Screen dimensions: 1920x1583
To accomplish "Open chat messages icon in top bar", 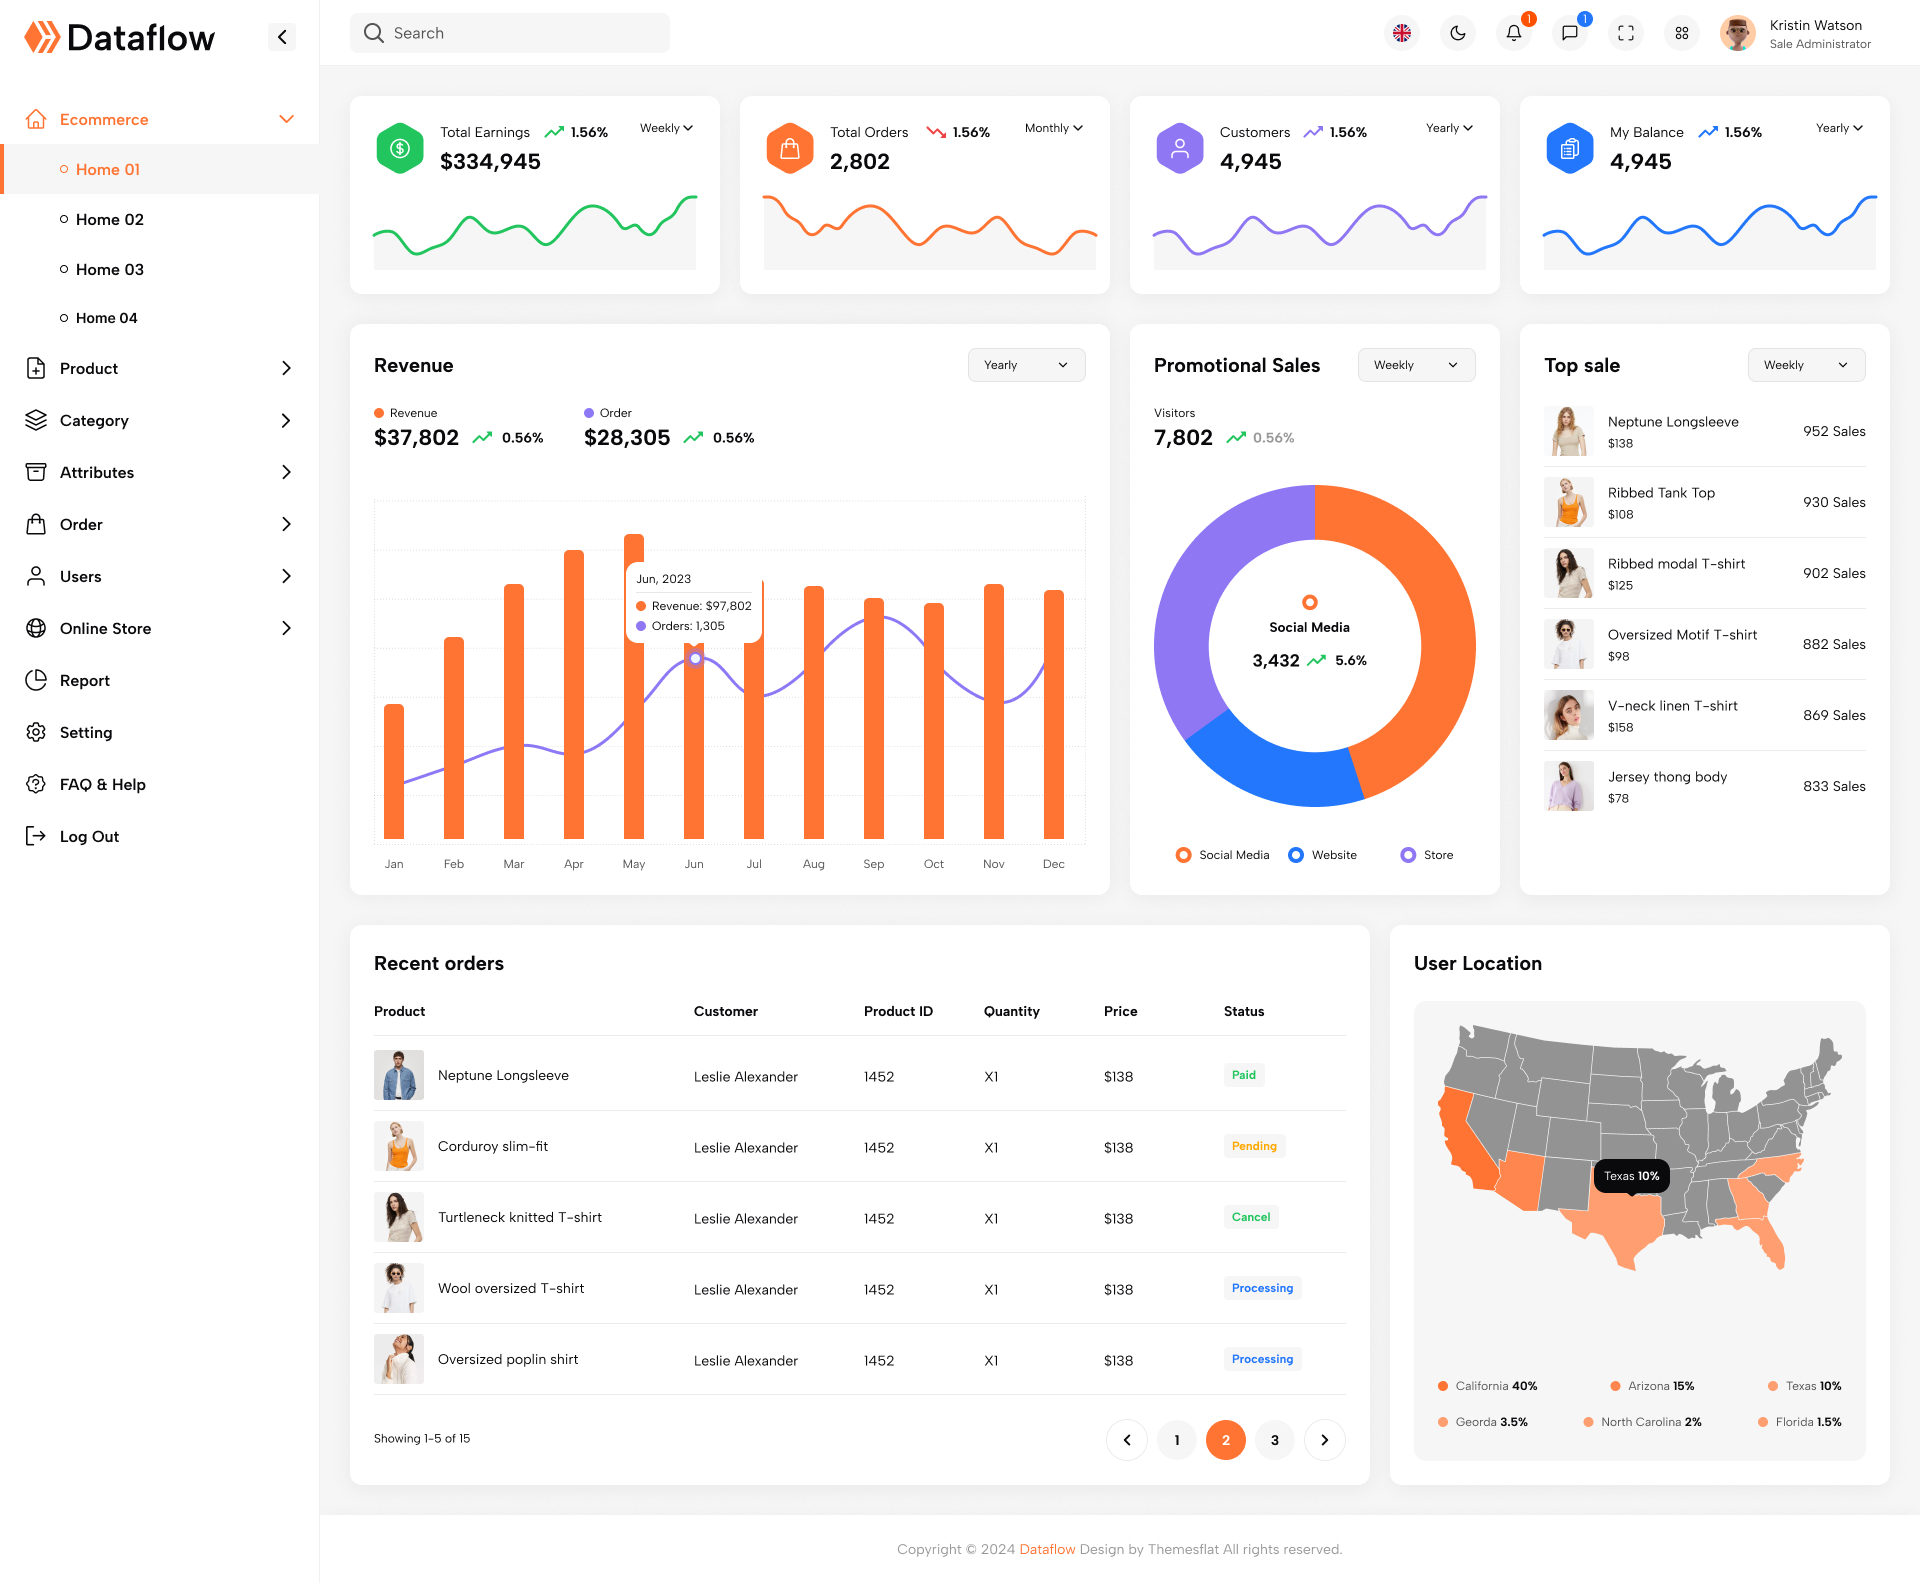I will click(x=1569, y=33).
